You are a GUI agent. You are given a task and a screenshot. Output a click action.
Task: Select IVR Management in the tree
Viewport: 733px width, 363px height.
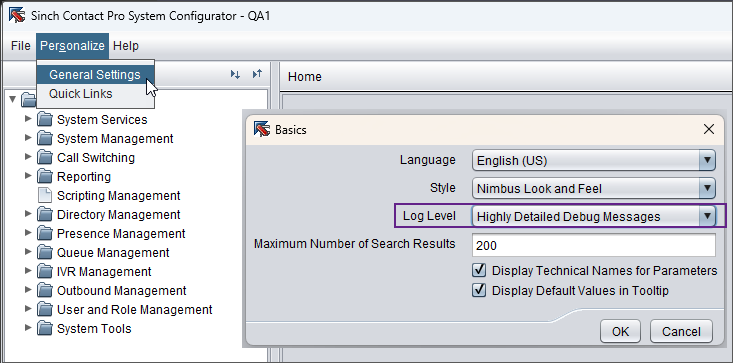(x=104, y=272)
